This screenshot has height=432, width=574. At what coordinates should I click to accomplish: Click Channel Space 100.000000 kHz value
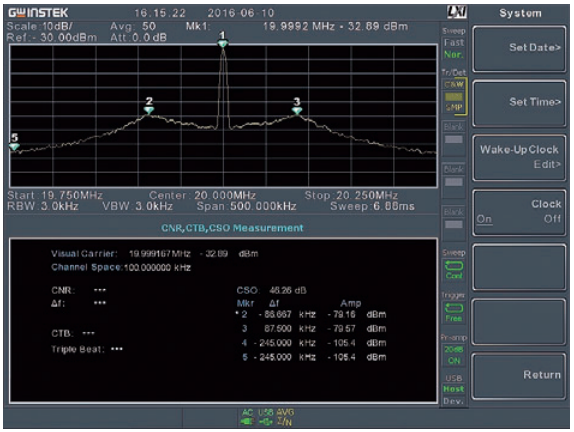coord(157,268)
